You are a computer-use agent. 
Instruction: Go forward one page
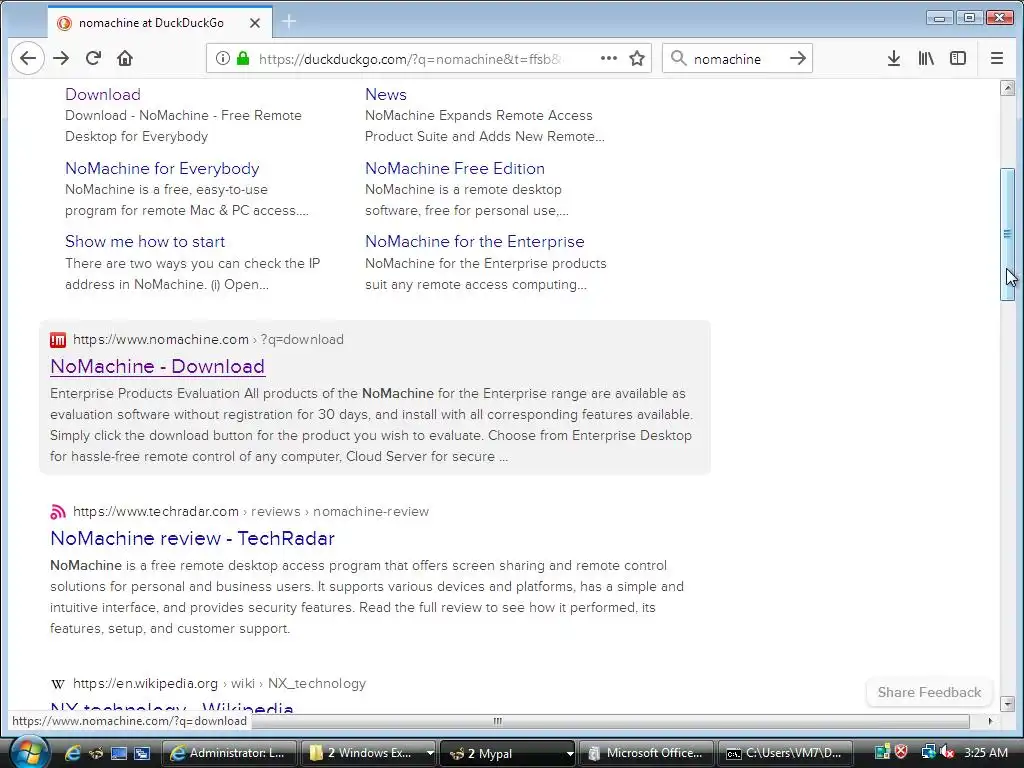(x=61, y=58)
